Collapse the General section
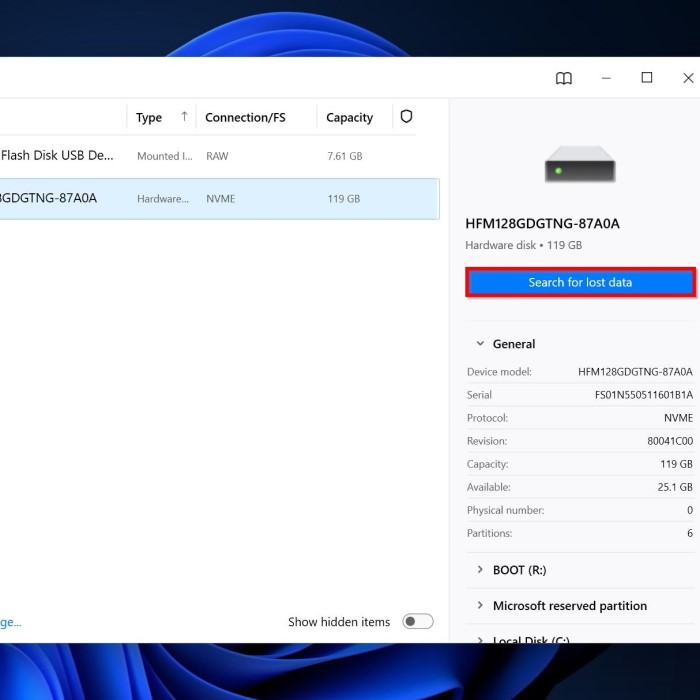Screen dimensions: 700x700 (480, 344)
